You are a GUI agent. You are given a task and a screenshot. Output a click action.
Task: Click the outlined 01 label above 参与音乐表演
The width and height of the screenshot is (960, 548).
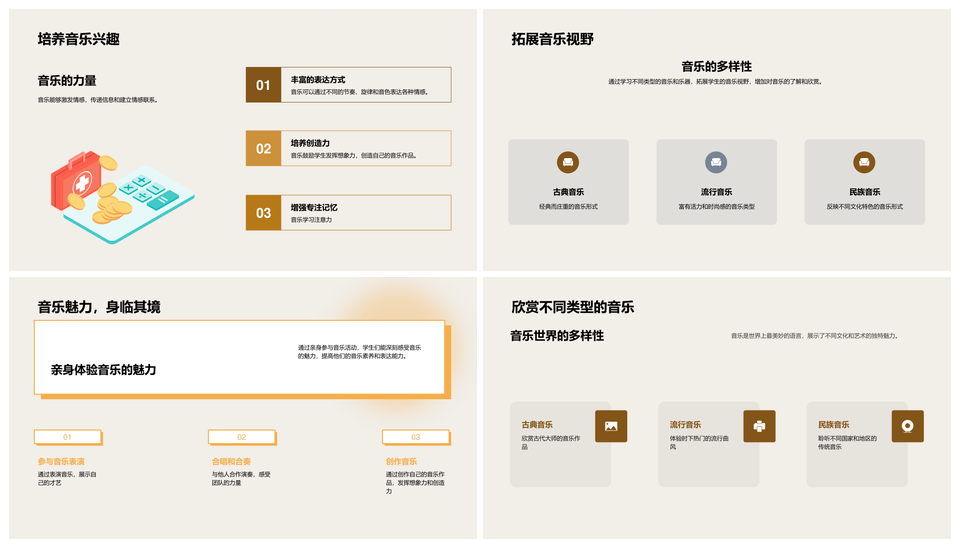[67, 437]
